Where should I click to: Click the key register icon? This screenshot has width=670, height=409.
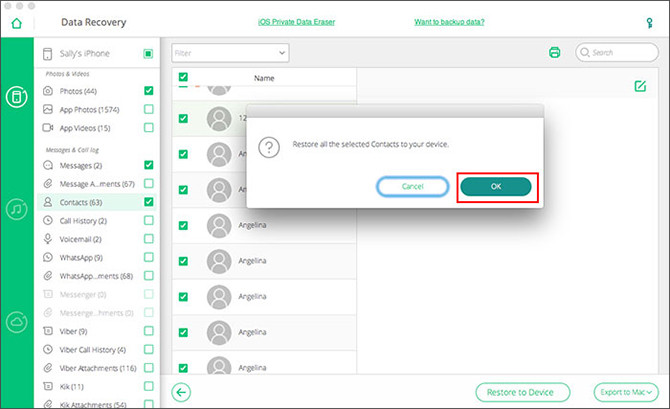(650, 21)
